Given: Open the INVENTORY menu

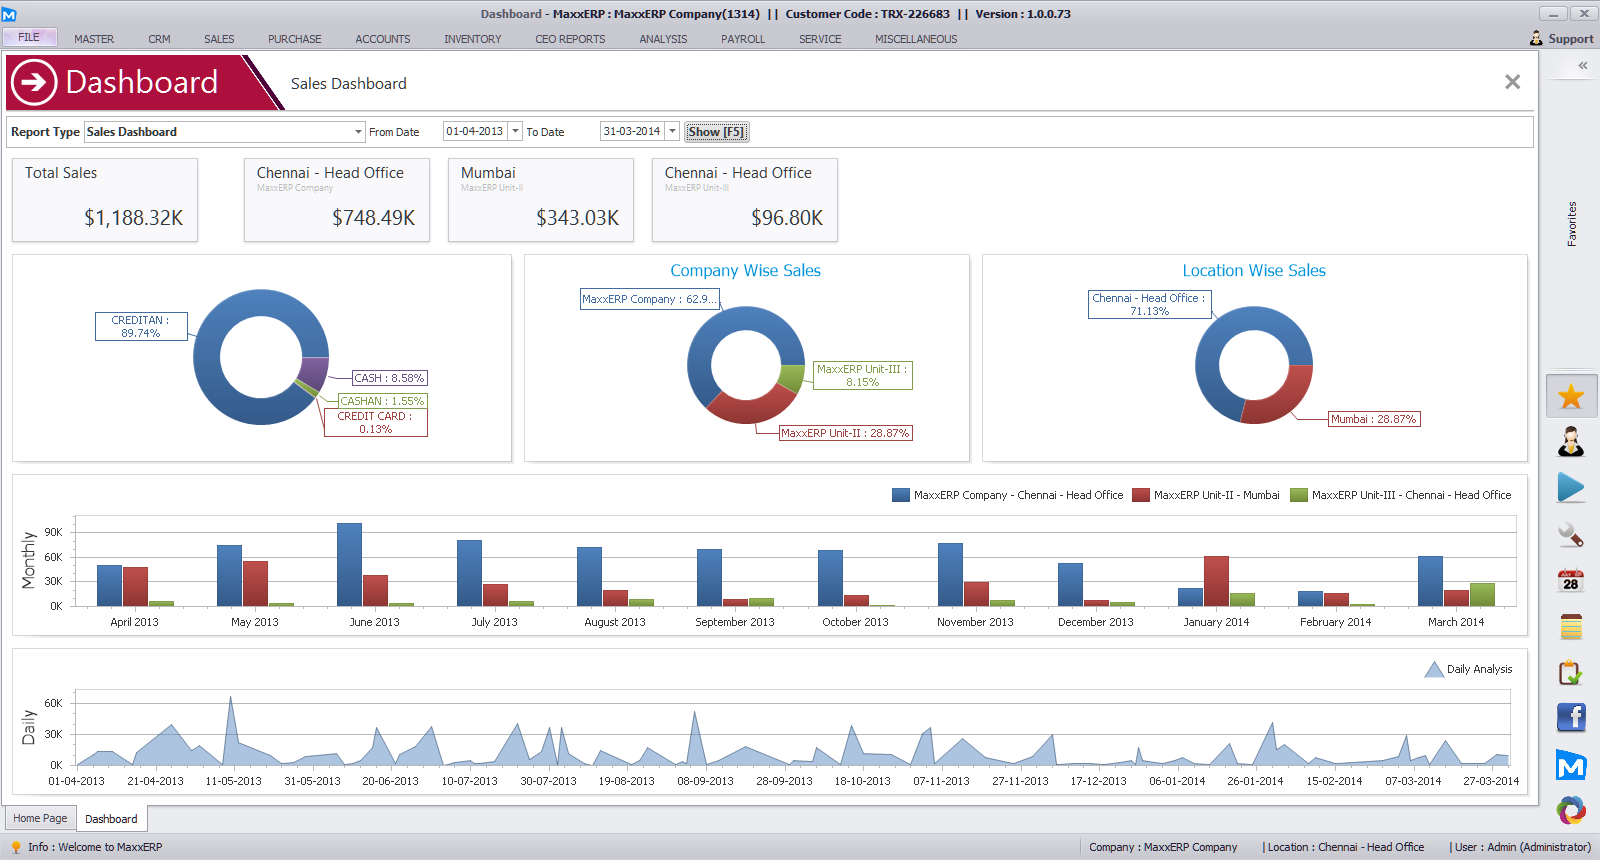Looking at the screenshot, I should pos(472,39).
